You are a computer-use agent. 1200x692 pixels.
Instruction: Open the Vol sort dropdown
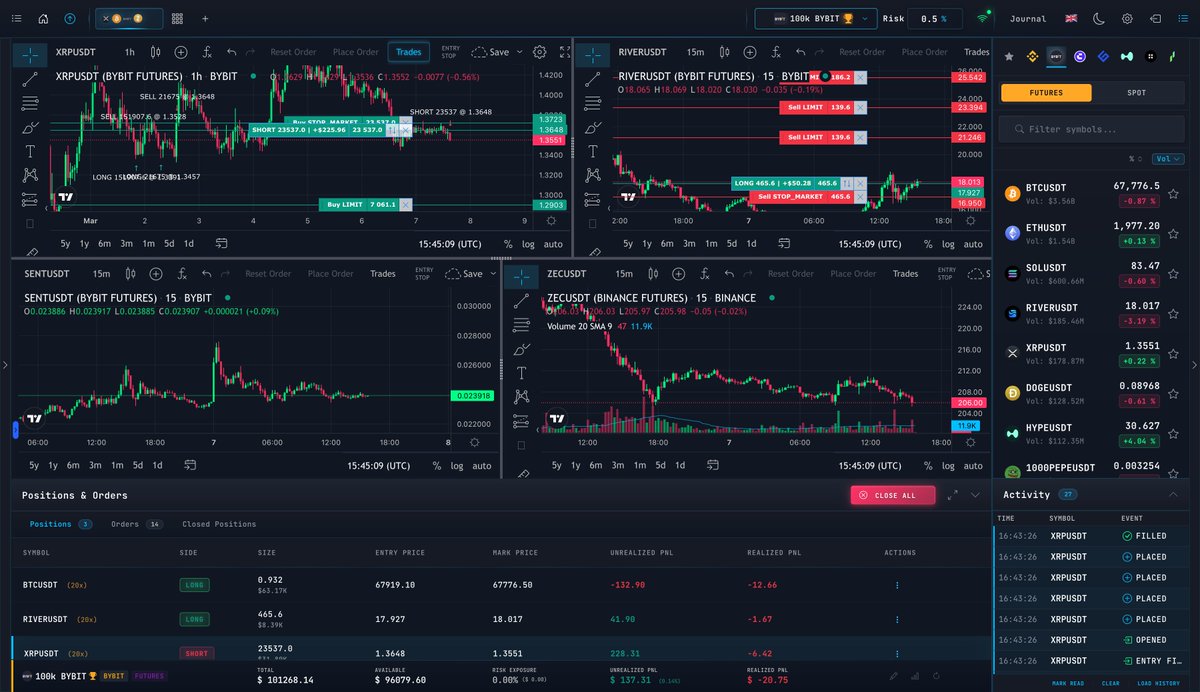pos(1168,158)
